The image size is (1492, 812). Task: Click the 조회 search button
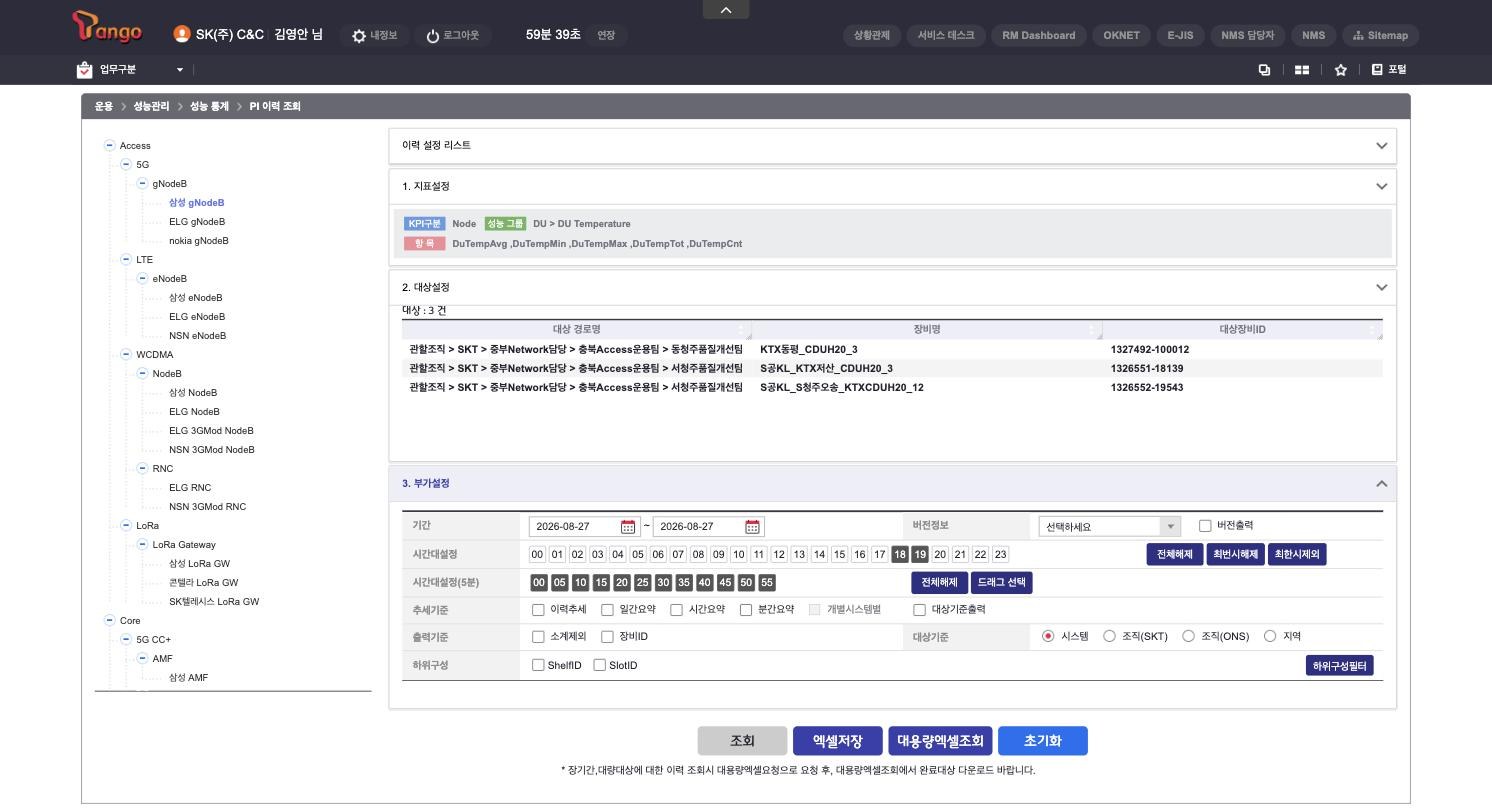pyautogui.click(x=742, y=741)
